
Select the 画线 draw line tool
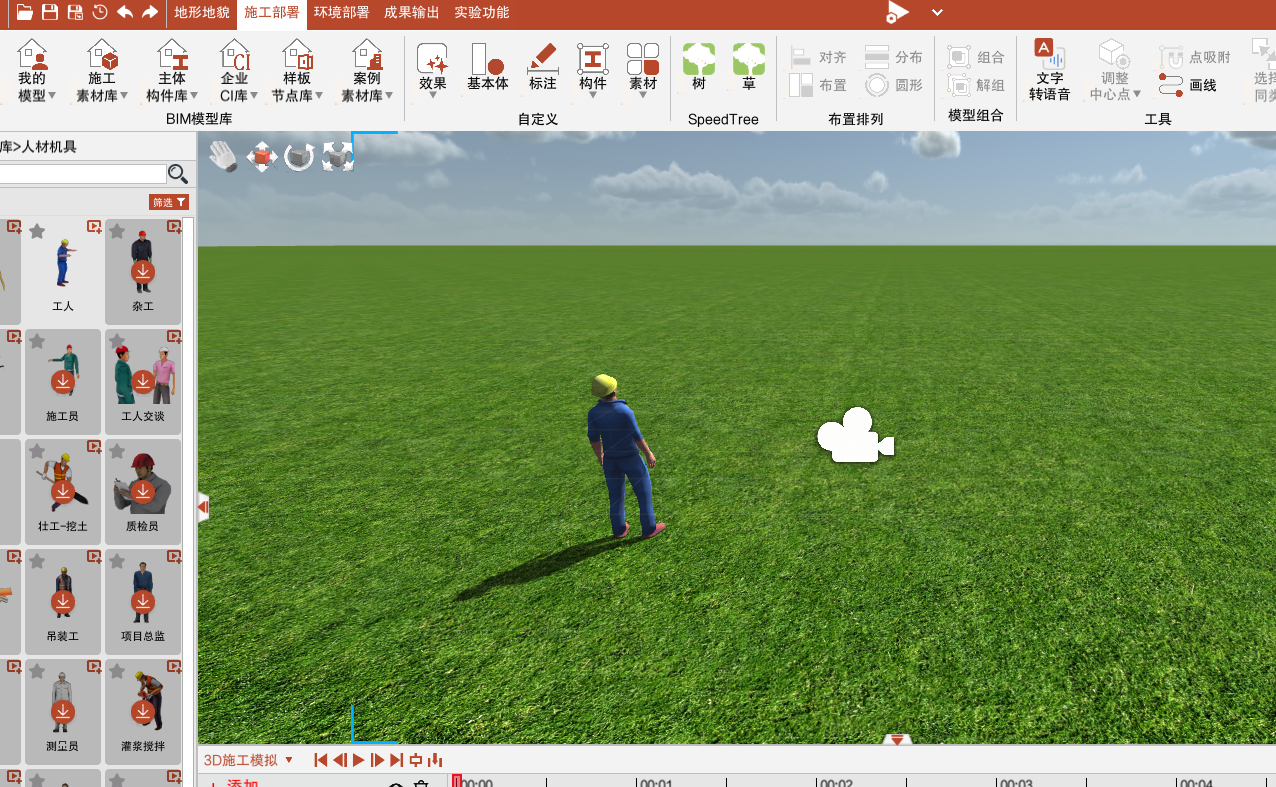tap(1189, 85)
